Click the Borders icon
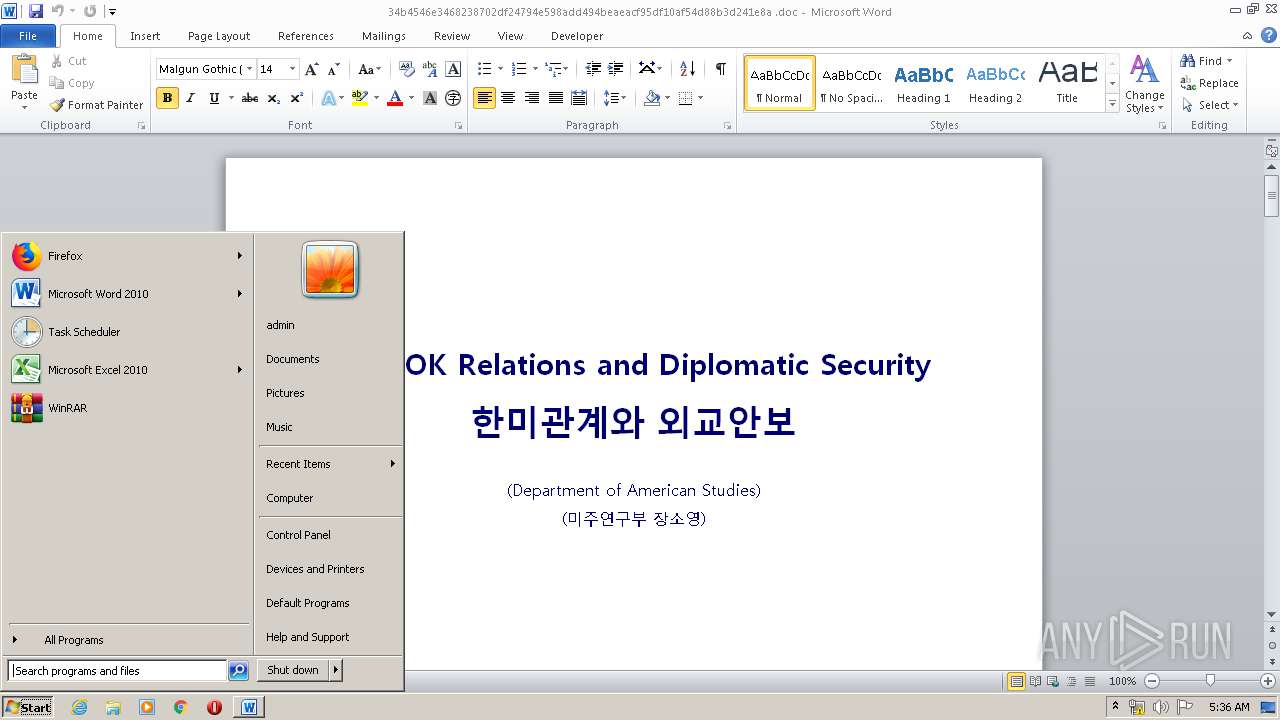The width and height of the screenshot is (1280, 720). (685, 98)
